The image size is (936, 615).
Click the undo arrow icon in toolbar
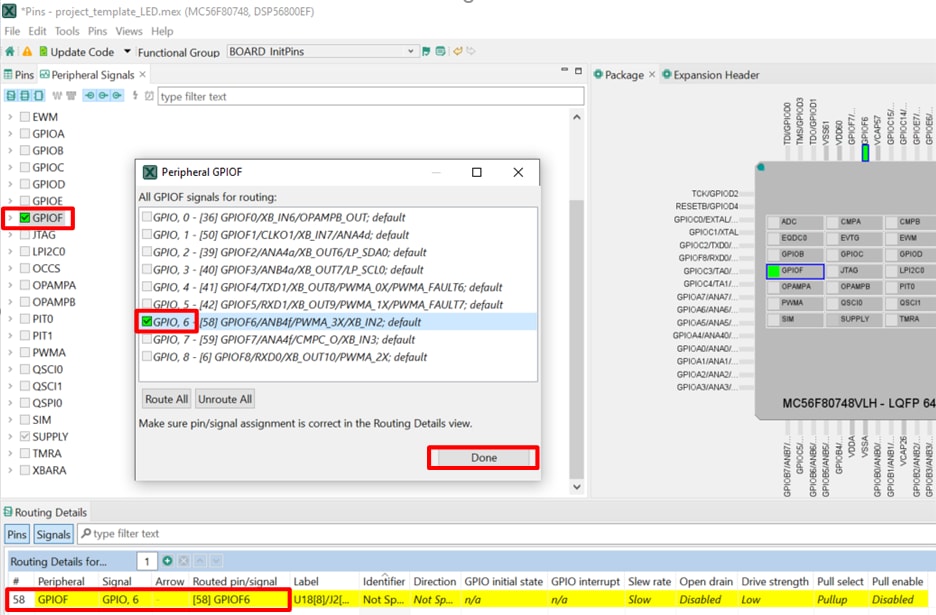pos(458,52)
